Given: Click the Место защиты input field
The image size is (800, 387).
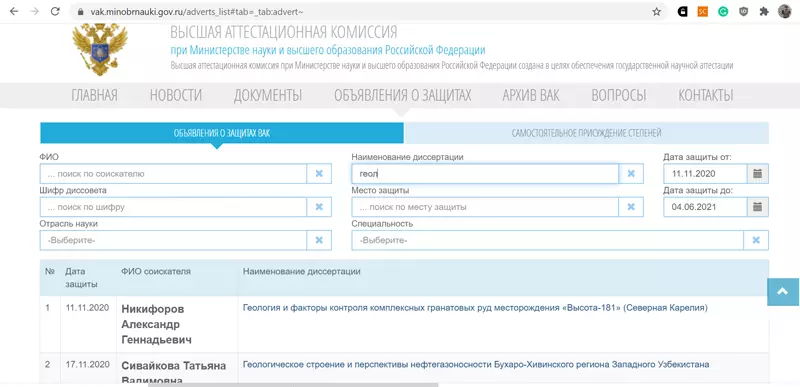Looking at the screenshot, I should 485,207.
